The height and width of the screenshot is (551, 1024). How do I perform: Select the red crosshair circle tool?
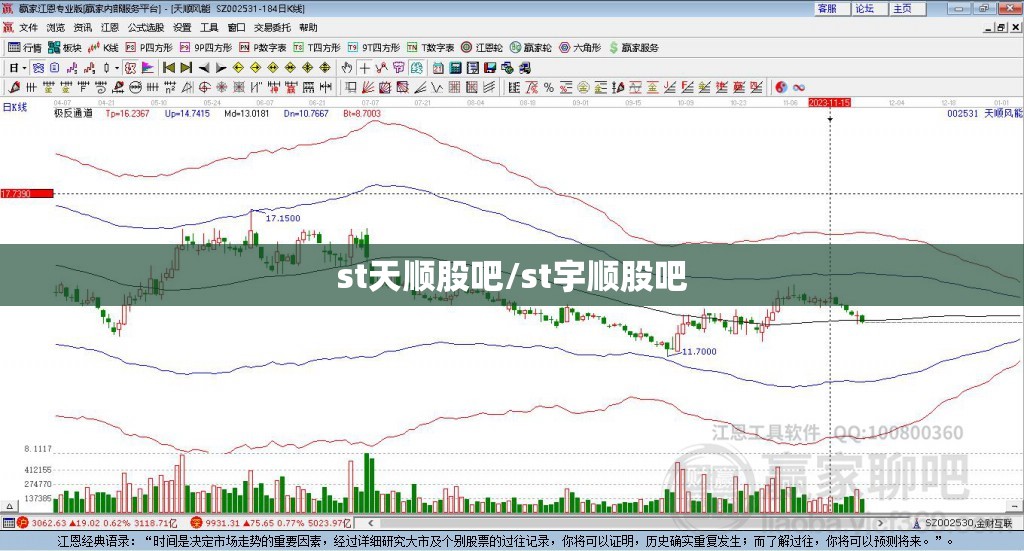[204, 87]
